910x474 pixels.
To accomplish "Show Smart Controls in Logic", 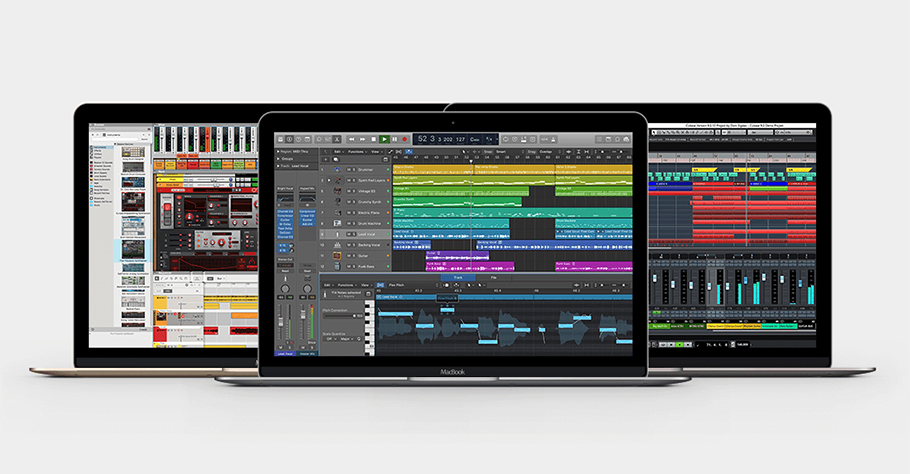I will pyautogui.click(x=319, y=139).
